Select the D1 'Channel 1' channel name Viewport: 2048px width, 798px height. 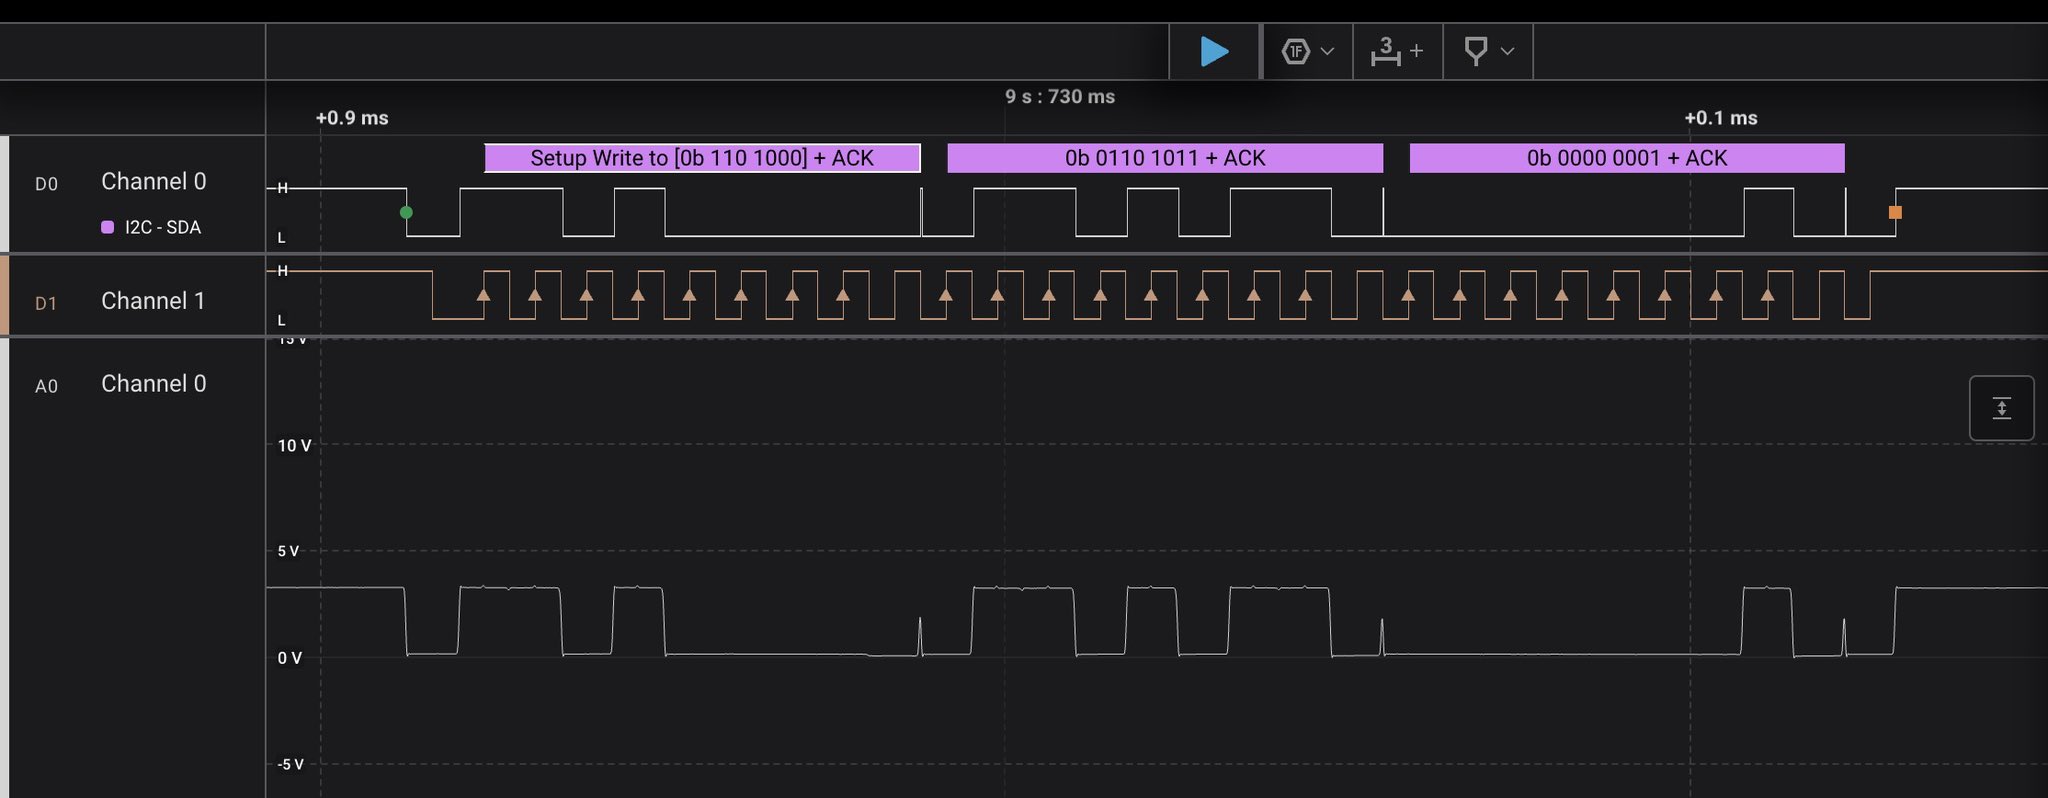[x=153, y=301]
